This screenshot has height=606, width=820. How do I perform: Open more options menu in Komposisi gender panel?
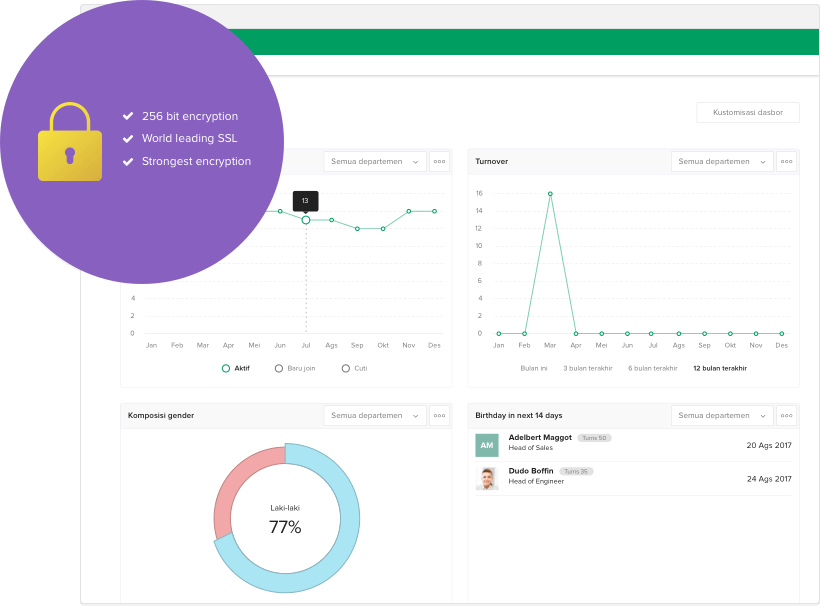[439, 416]
